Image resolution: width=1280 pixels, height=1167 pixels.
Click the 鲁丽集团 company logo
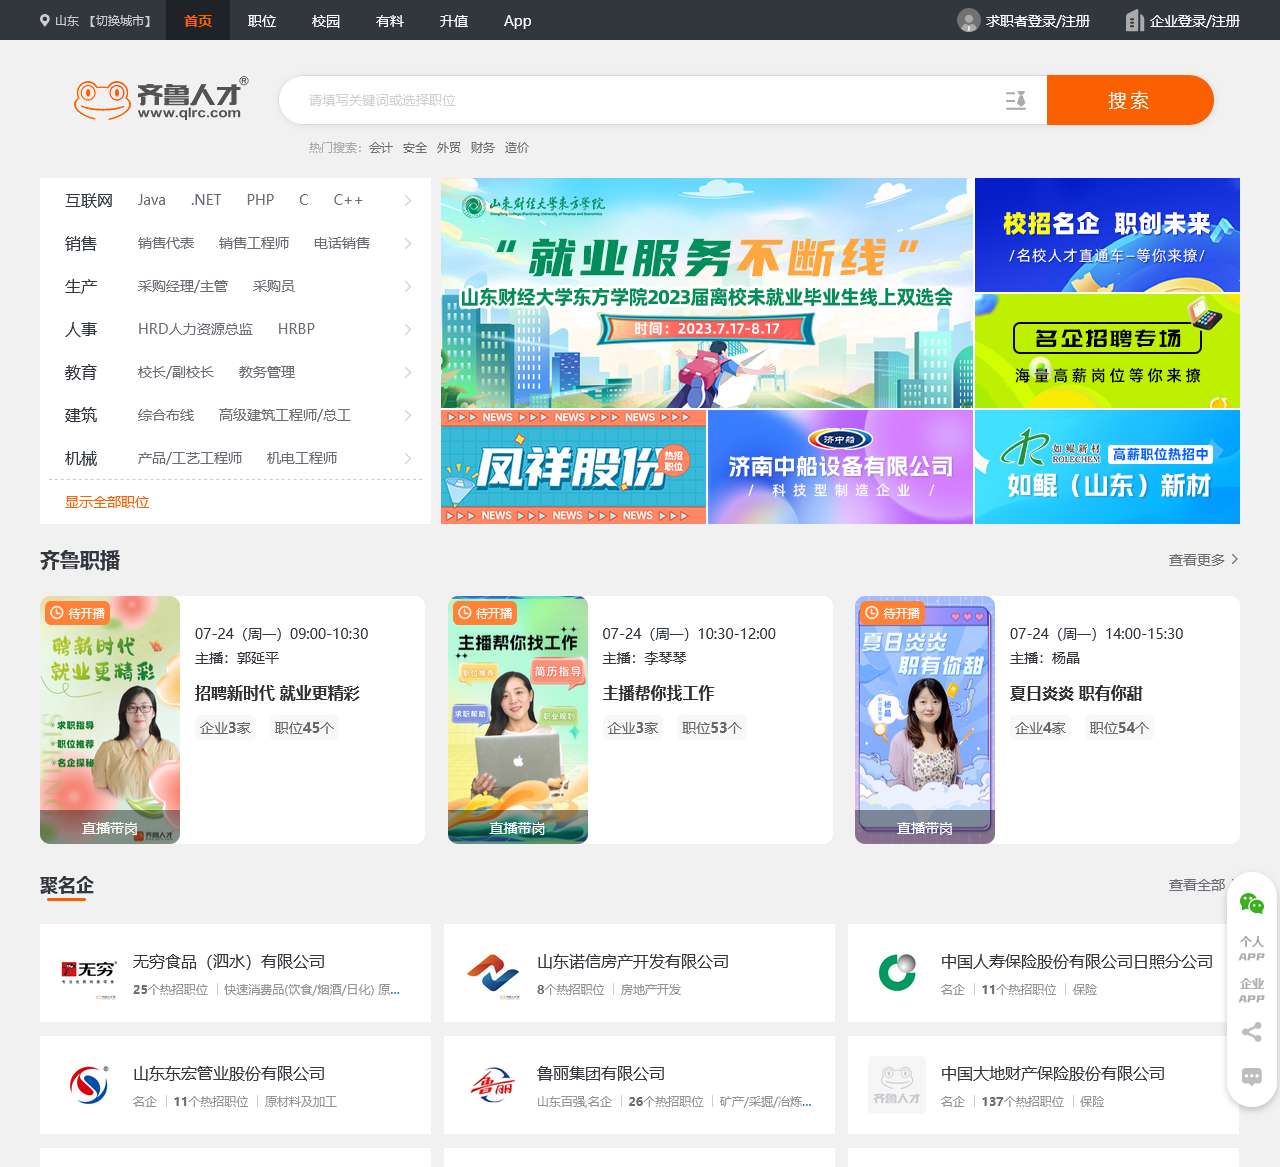tap(492, 1085)
